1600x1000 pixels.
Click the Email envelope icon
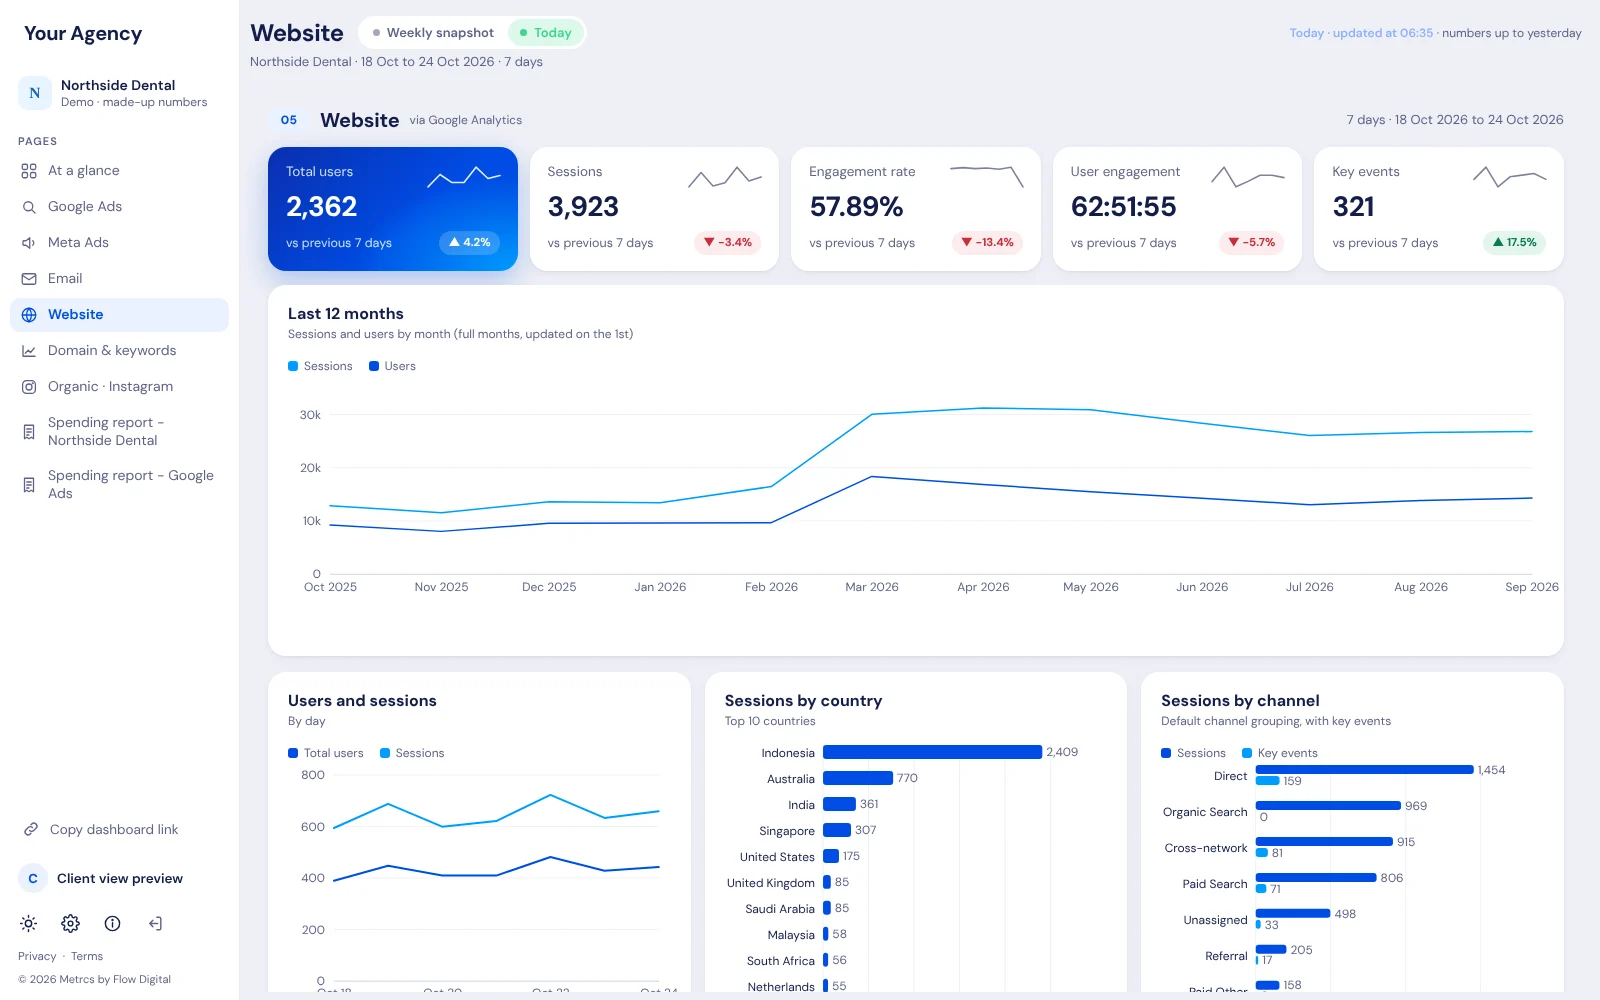point(29,279)
